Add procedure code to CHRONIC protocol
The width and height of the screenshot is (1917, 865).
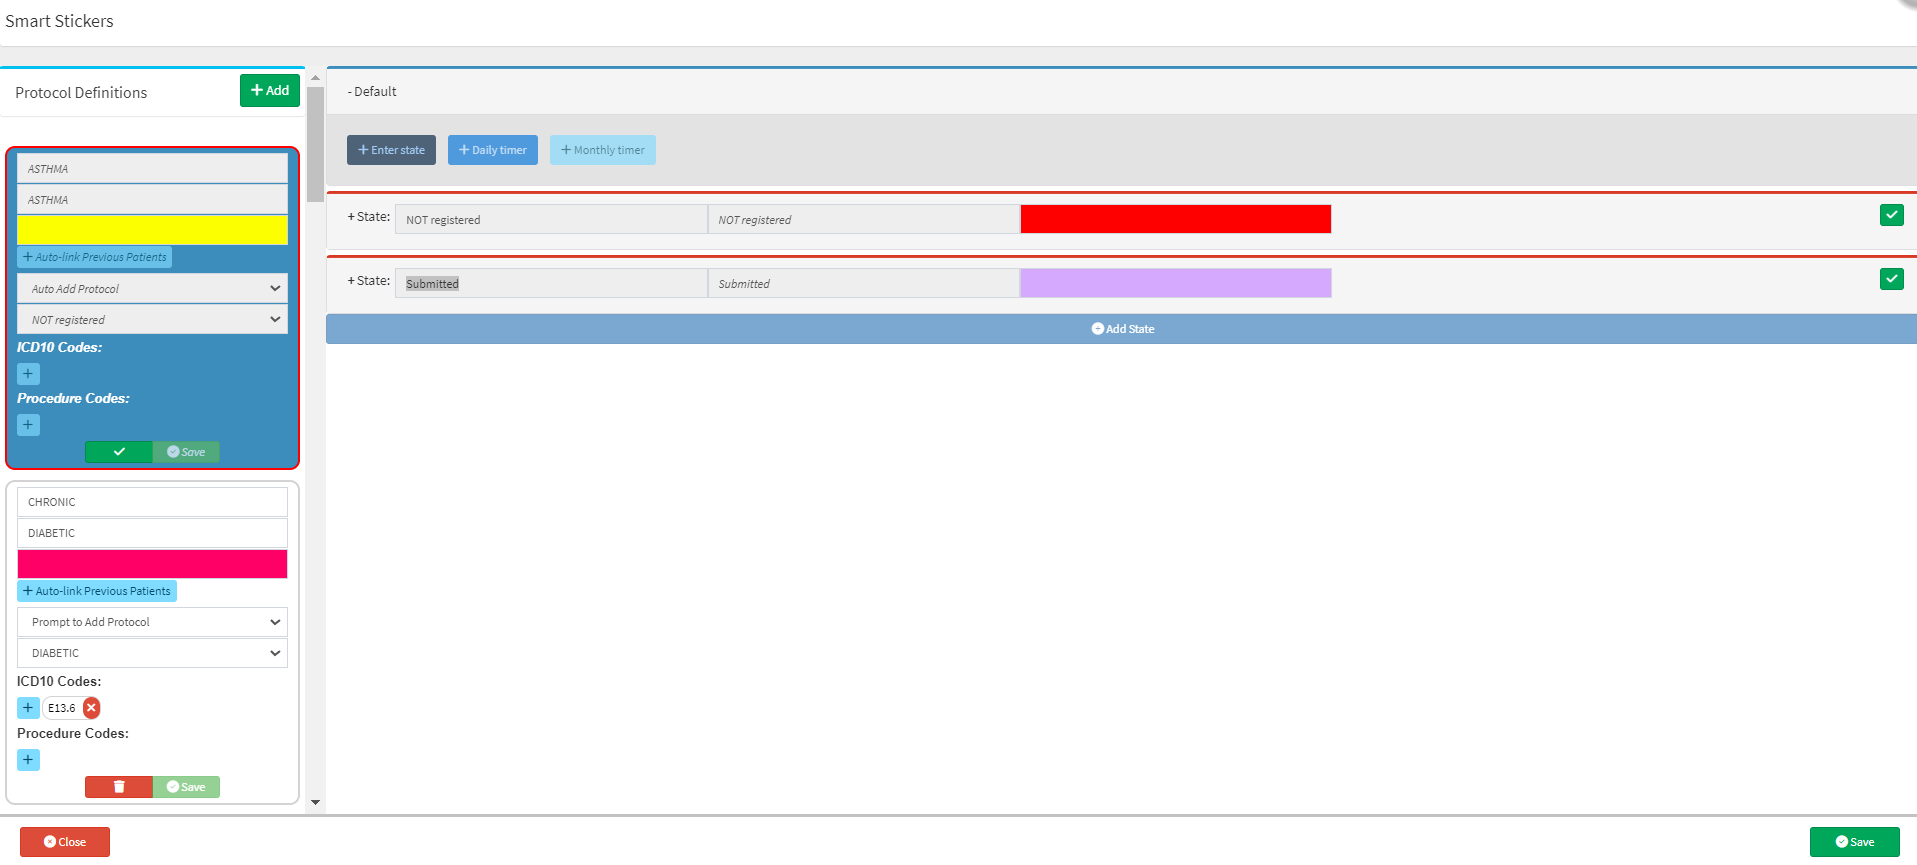tap(28, 760)
